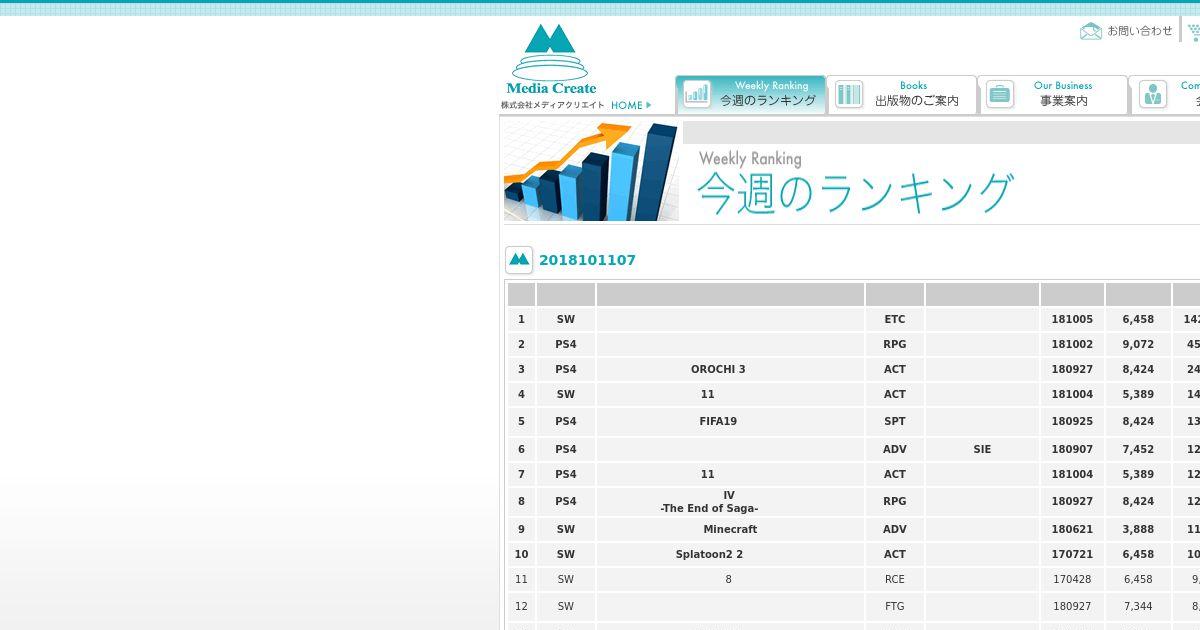Screen dimensions: 1200x630
Task: Click the PS4 platform cell in row 5
Action: 566,421
